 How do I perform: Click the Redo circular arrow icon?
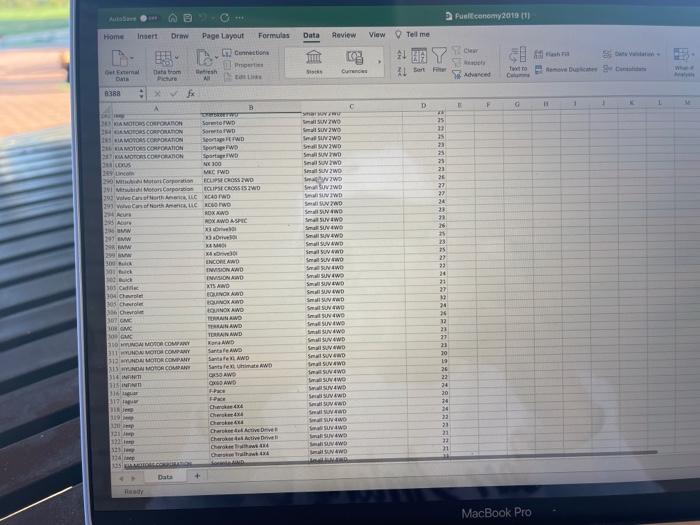point(225,17)
